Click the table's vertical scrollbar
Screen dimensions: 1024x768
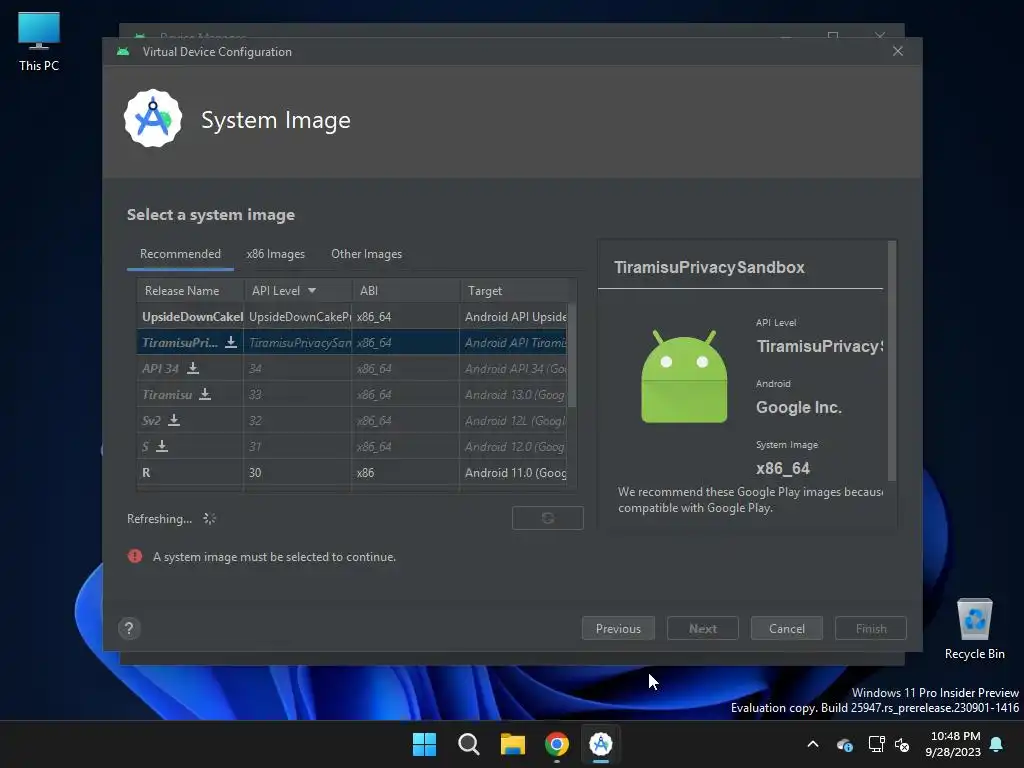click(x=572, y=355)
